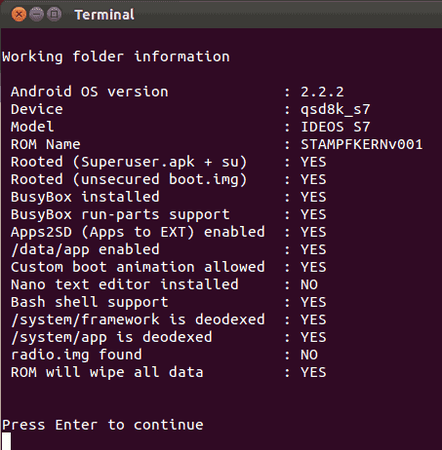Image resolution: width=442 pixels, height=450 pixels.
Task: Select the 'Working folder information' heading
Action: [116, 57]
